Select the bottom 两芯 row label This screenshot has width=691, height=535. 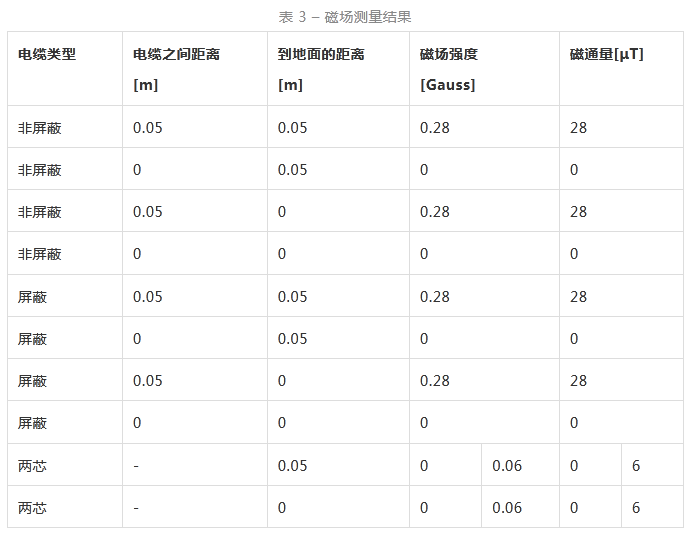33,508
